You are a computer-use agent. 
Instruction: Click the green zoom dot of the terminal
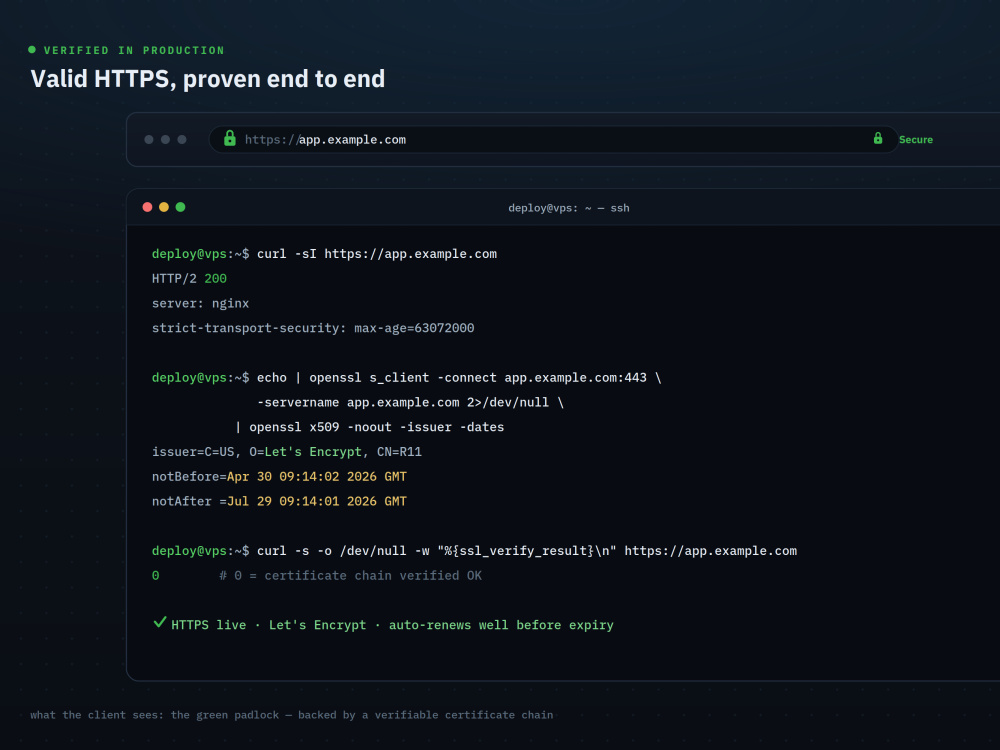[180, 207]
